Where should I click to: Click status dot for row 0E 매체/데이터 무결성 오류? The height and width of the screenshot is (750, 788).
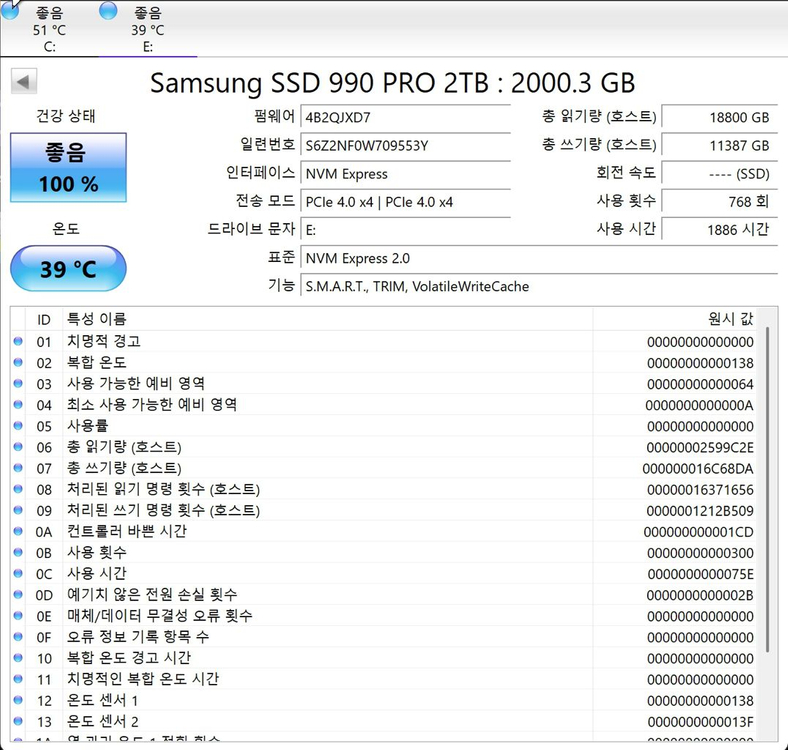[x=18, y=616]
